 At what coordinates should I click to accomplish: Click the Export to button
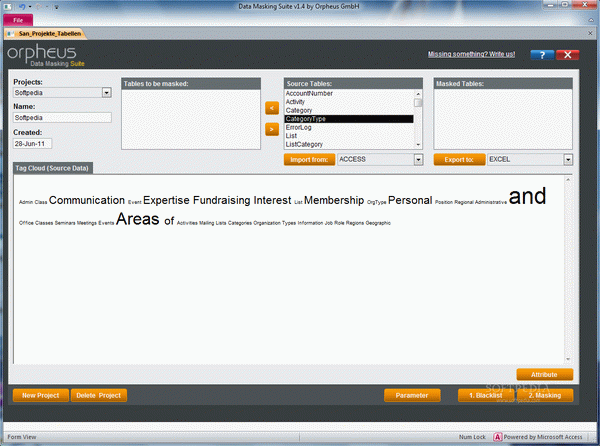pos(459,160)
